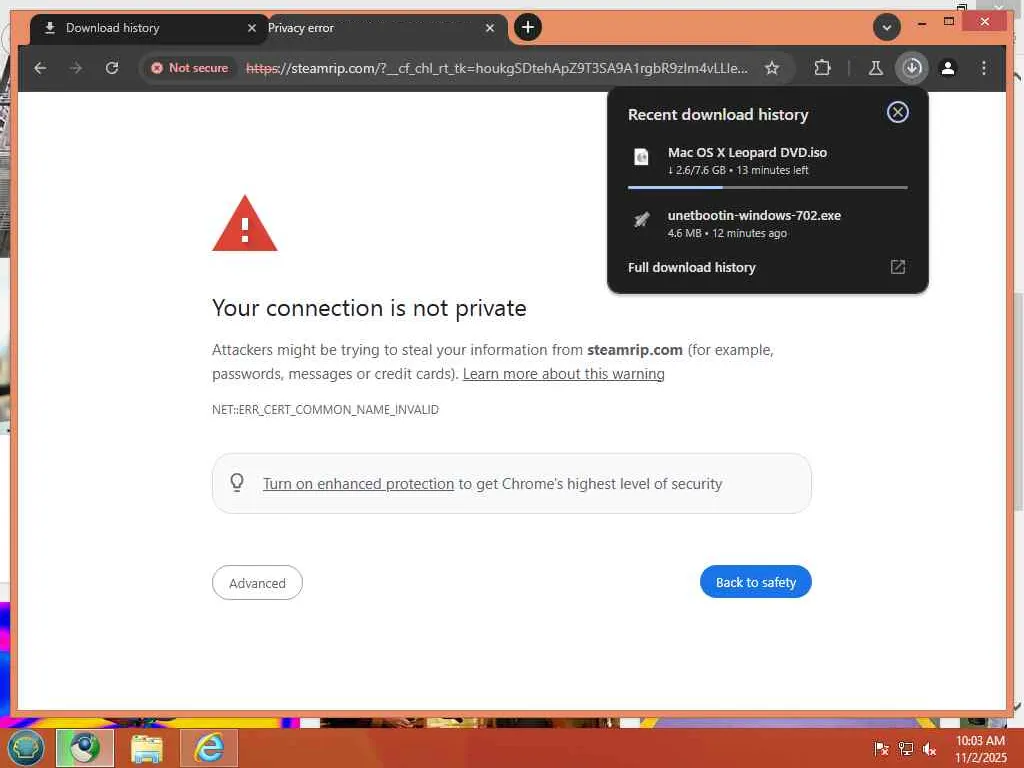Screen dimensions: 1024x768
Task: Click the Advanced button
Action: [x=257, y=583]
